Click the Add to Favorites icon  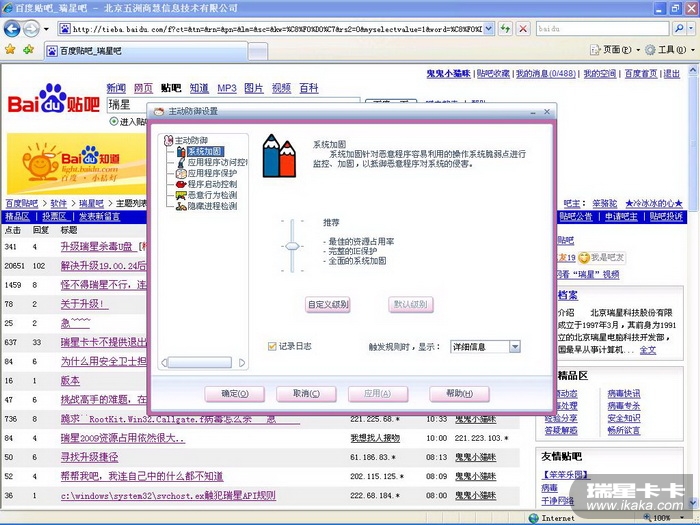[29, 49]
